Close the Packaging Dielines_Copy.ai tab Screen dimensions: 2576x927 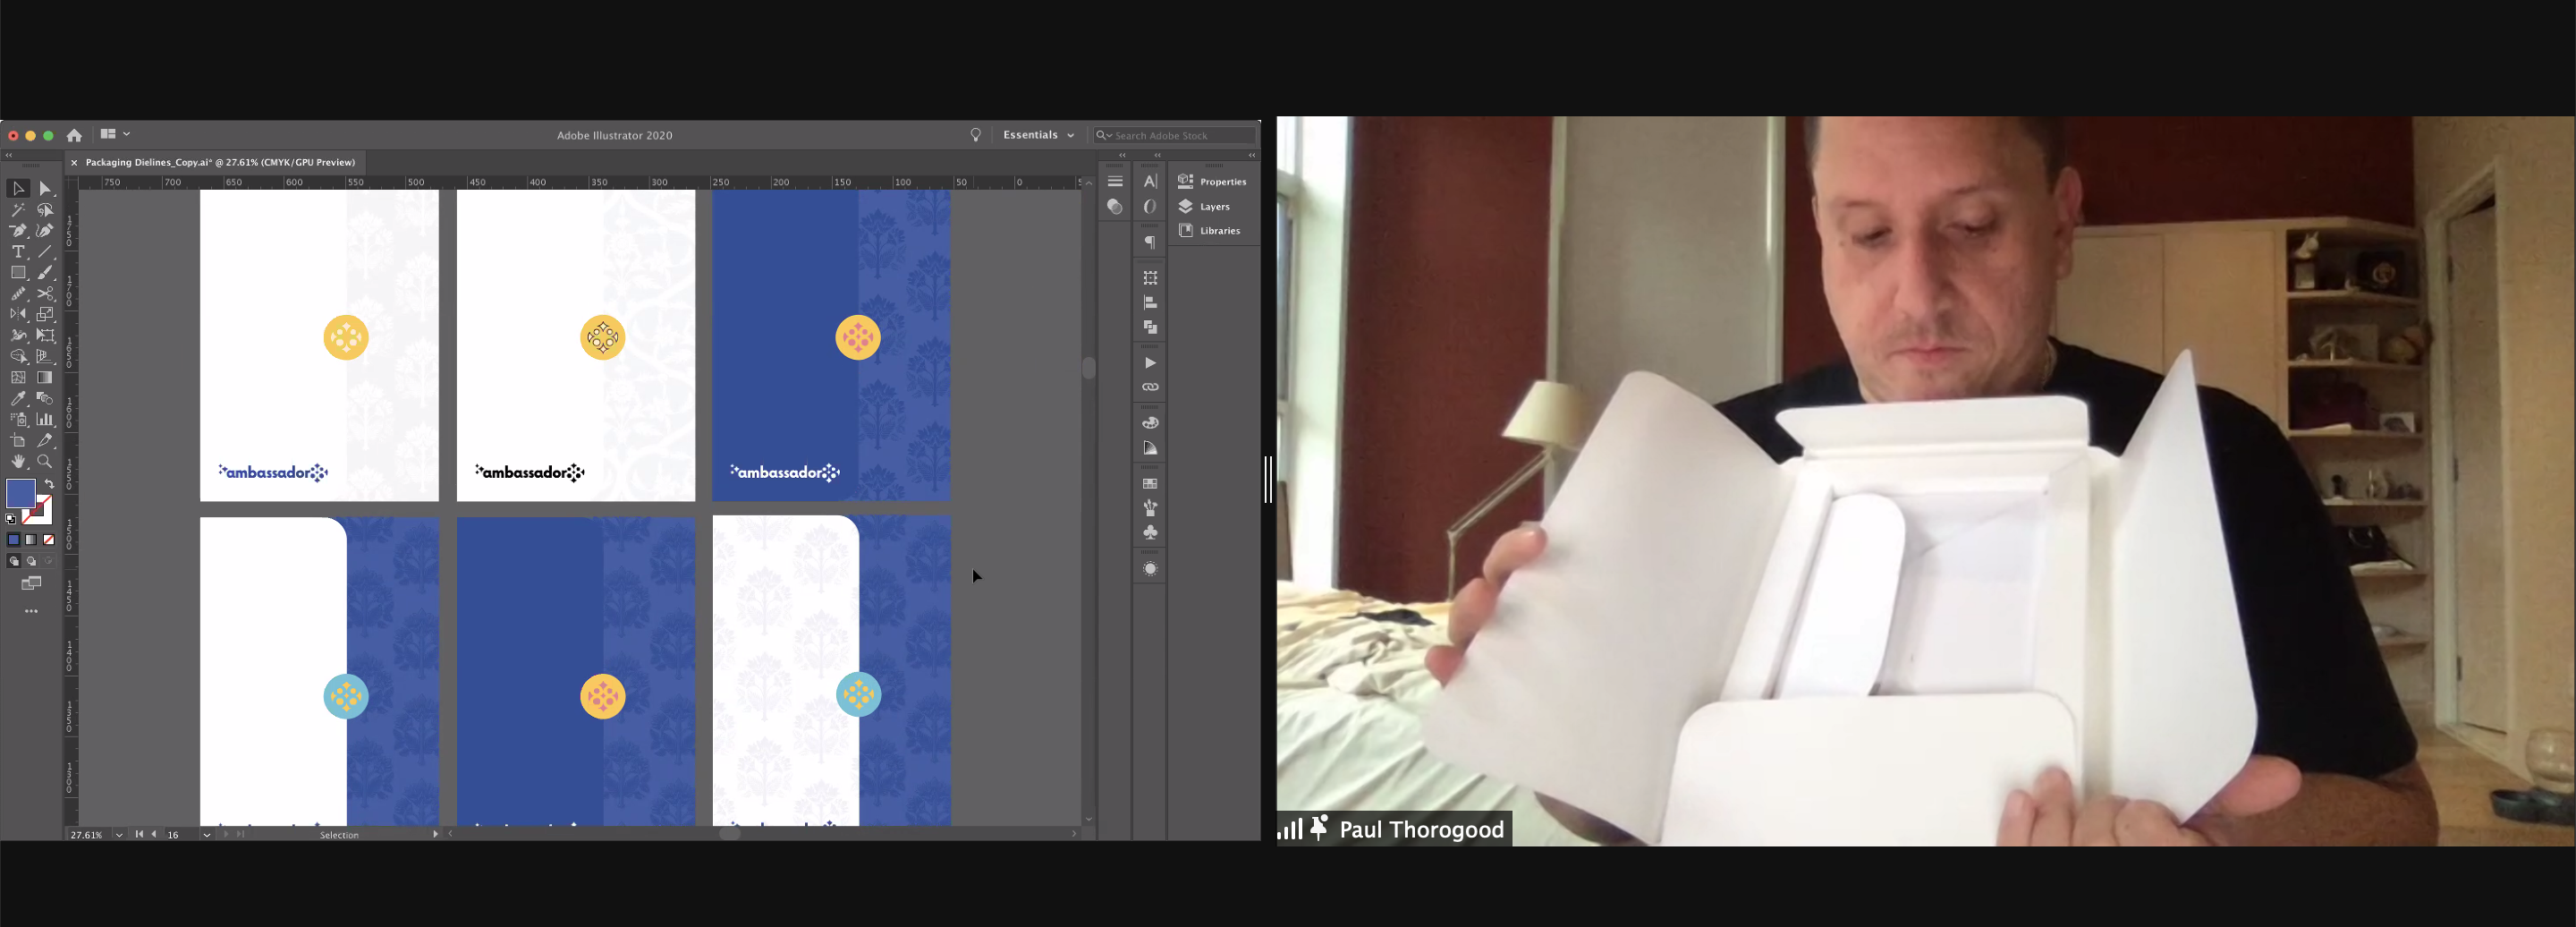74,162
